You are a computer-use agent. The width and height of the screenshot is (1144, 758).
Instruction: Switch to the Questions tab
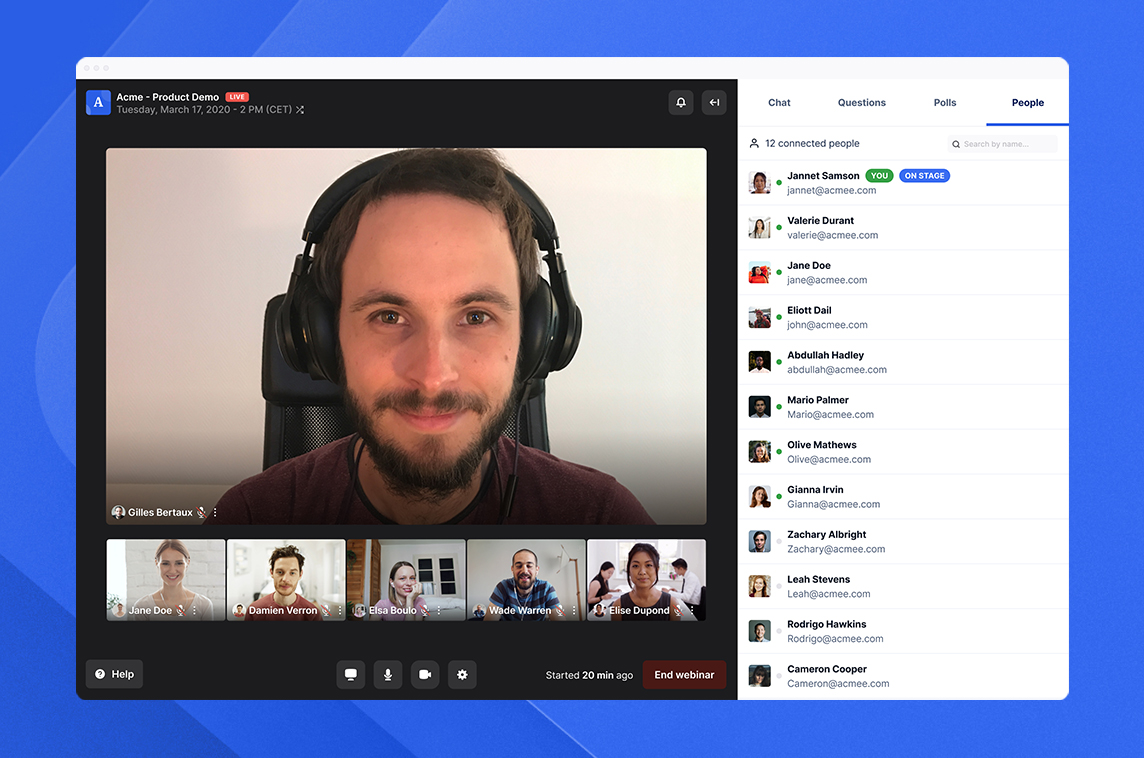pos(862,103)
